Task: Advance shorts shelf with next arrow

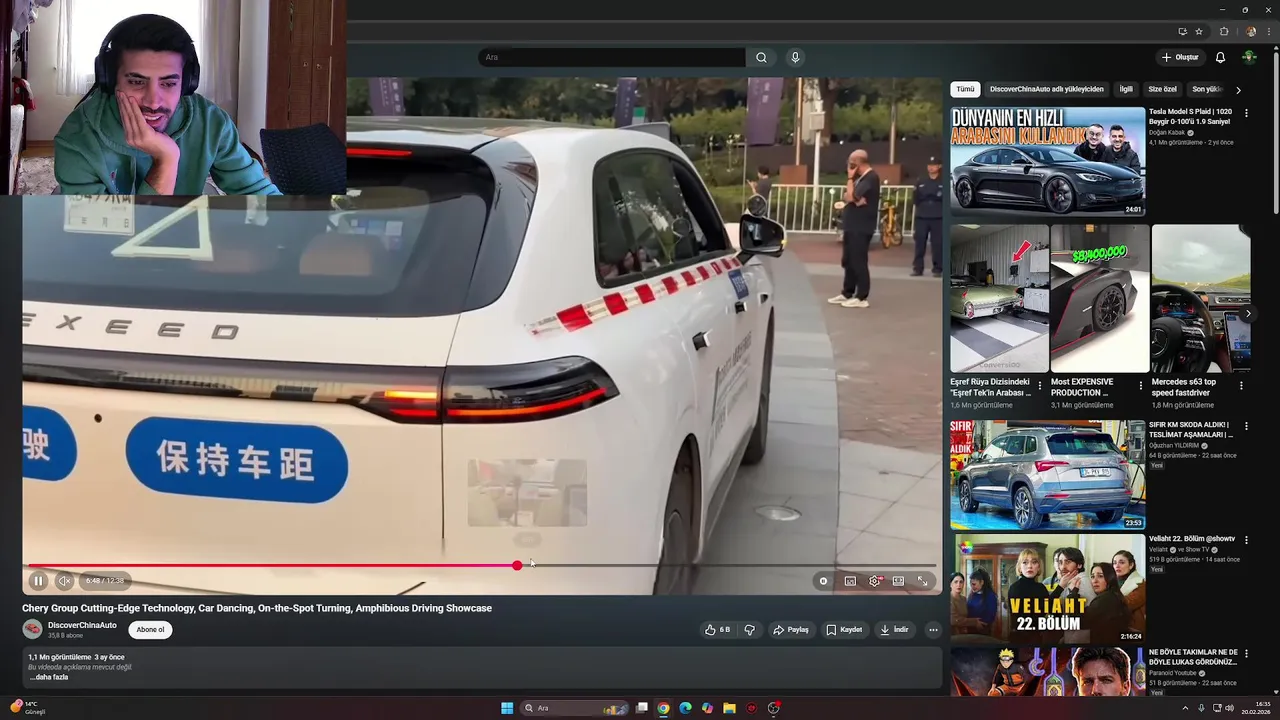Action: pyautogui.click(x=1248, y=313)
